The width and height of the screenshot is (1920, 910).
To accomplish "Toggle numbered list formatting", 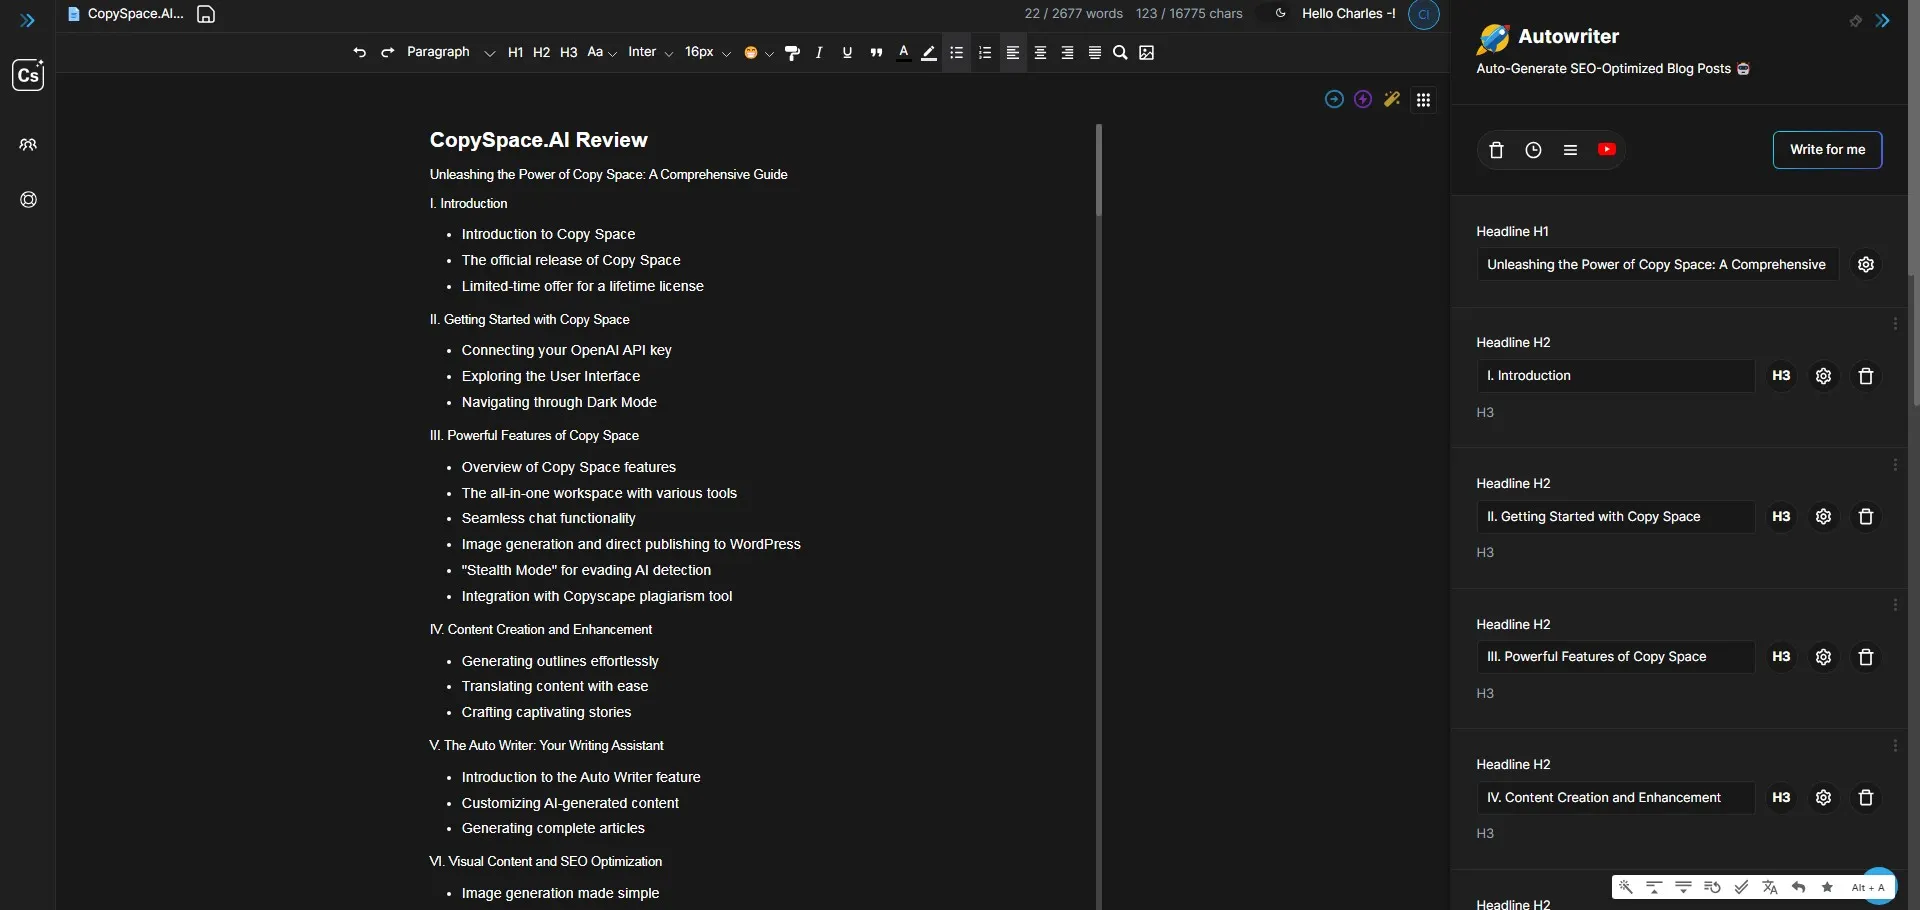I will pyautogui.click(x=985, y=53).
